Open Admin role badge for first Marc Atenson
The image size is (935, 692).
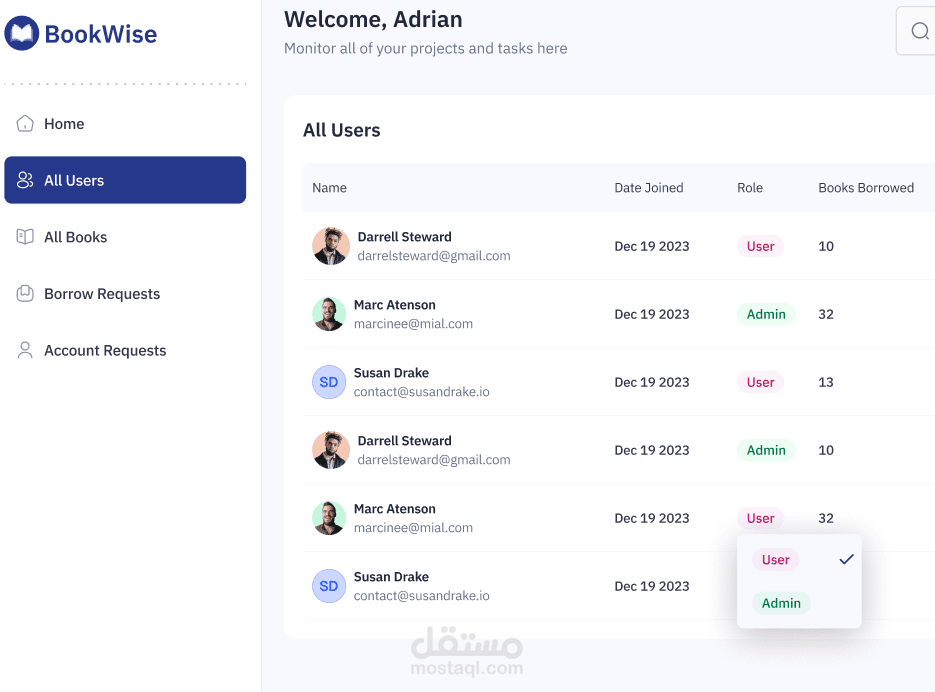coord(766,314)
